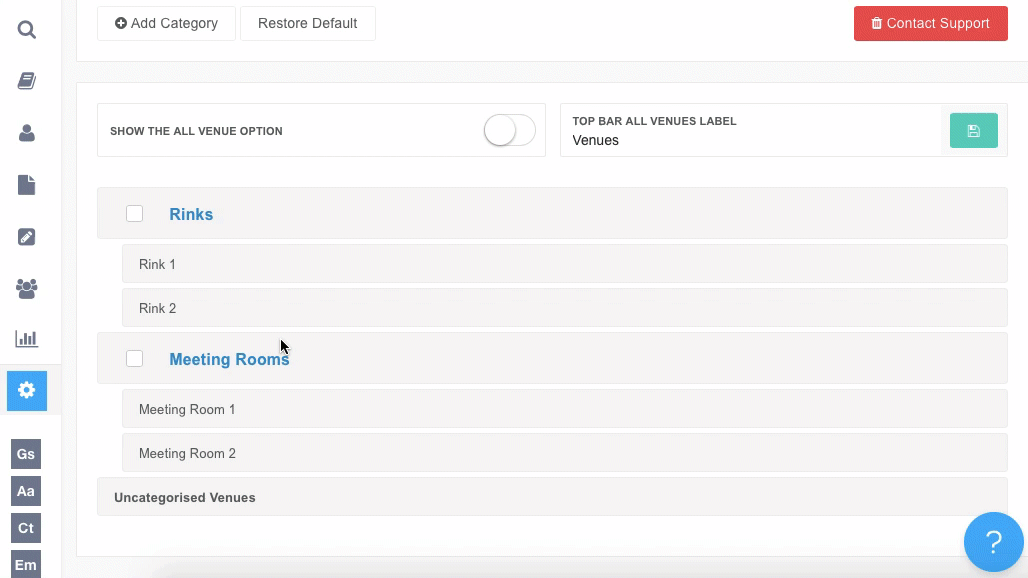The image size is (1028, 578).
Task: Click the green save label button
Action: [973, 131]
